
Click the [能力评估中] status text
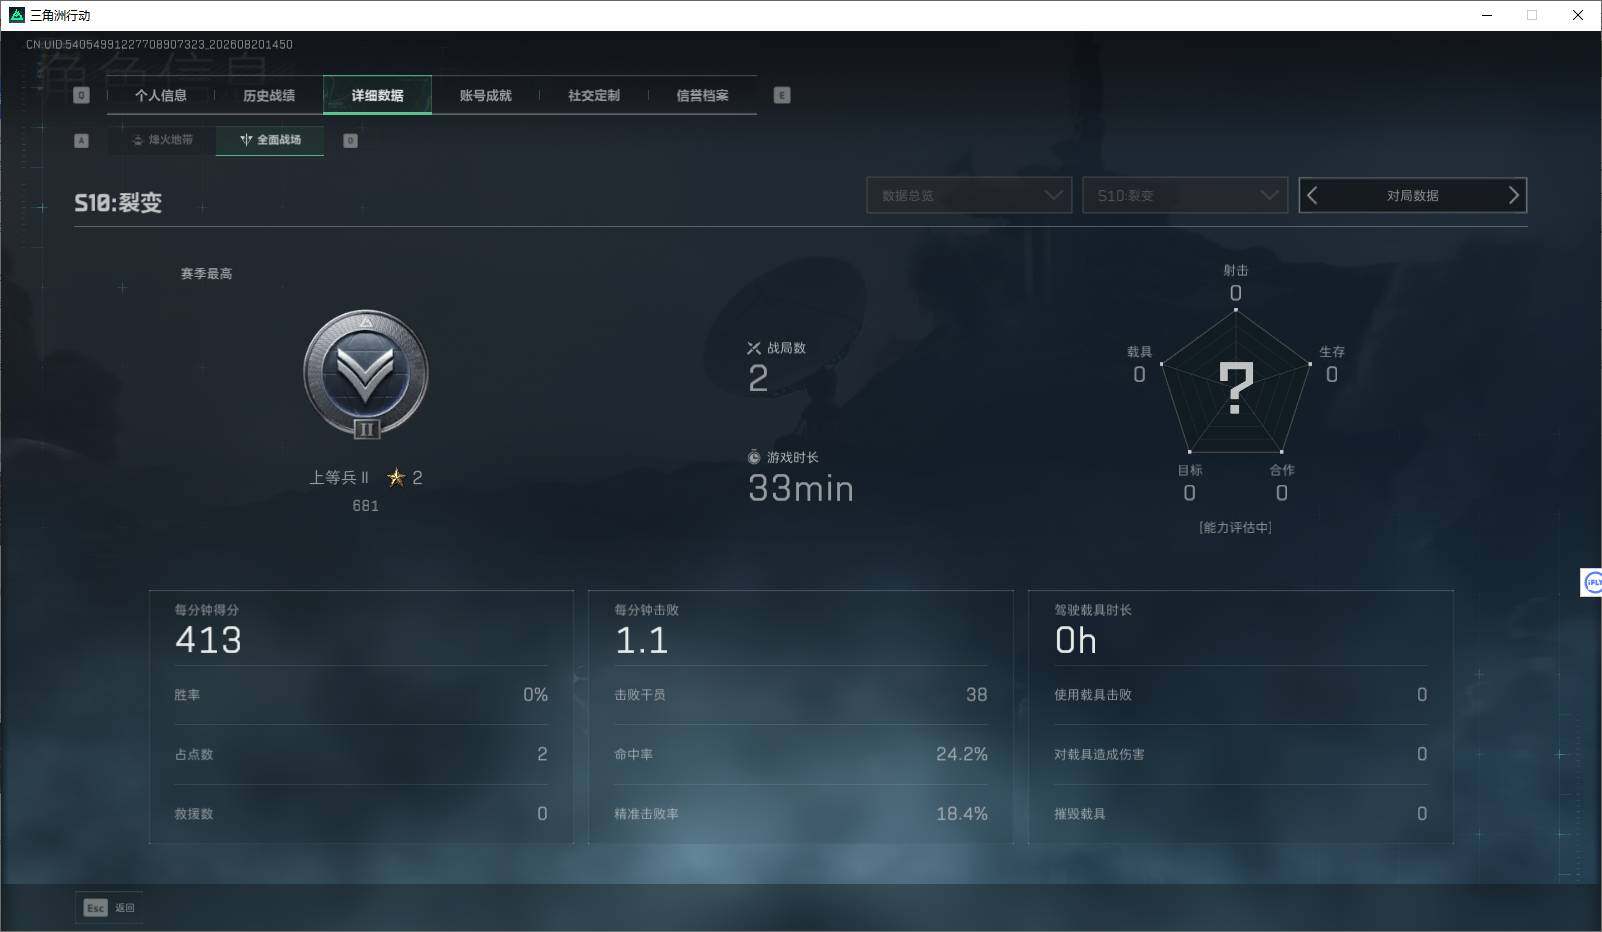(1235, 527)
